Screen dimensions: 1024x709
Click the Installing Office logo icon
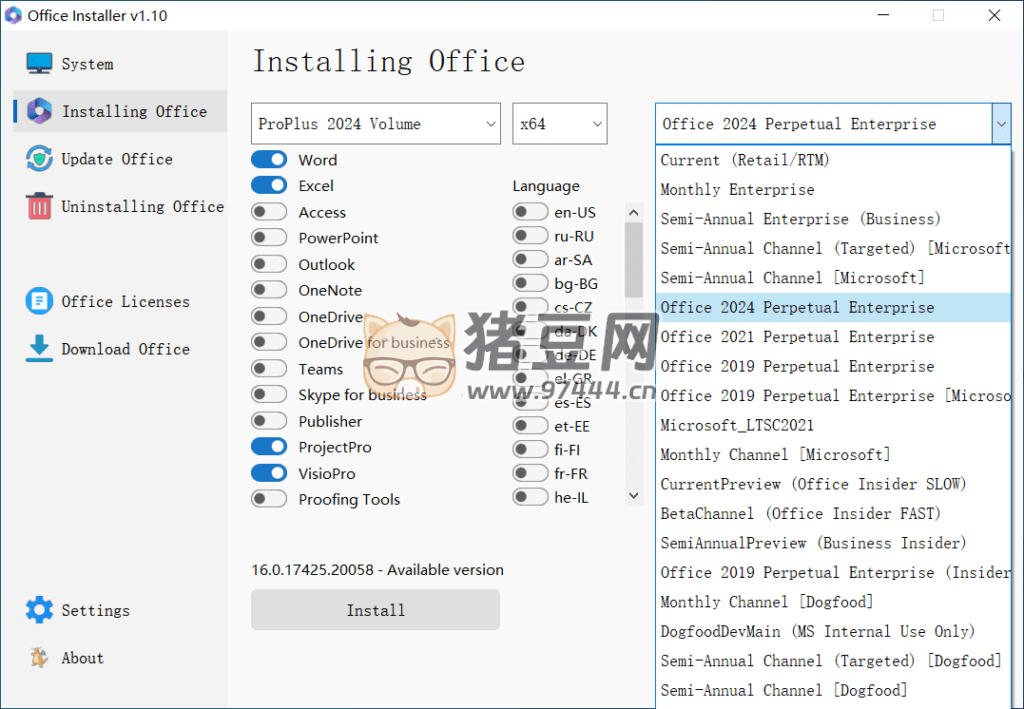coord(39,111)
